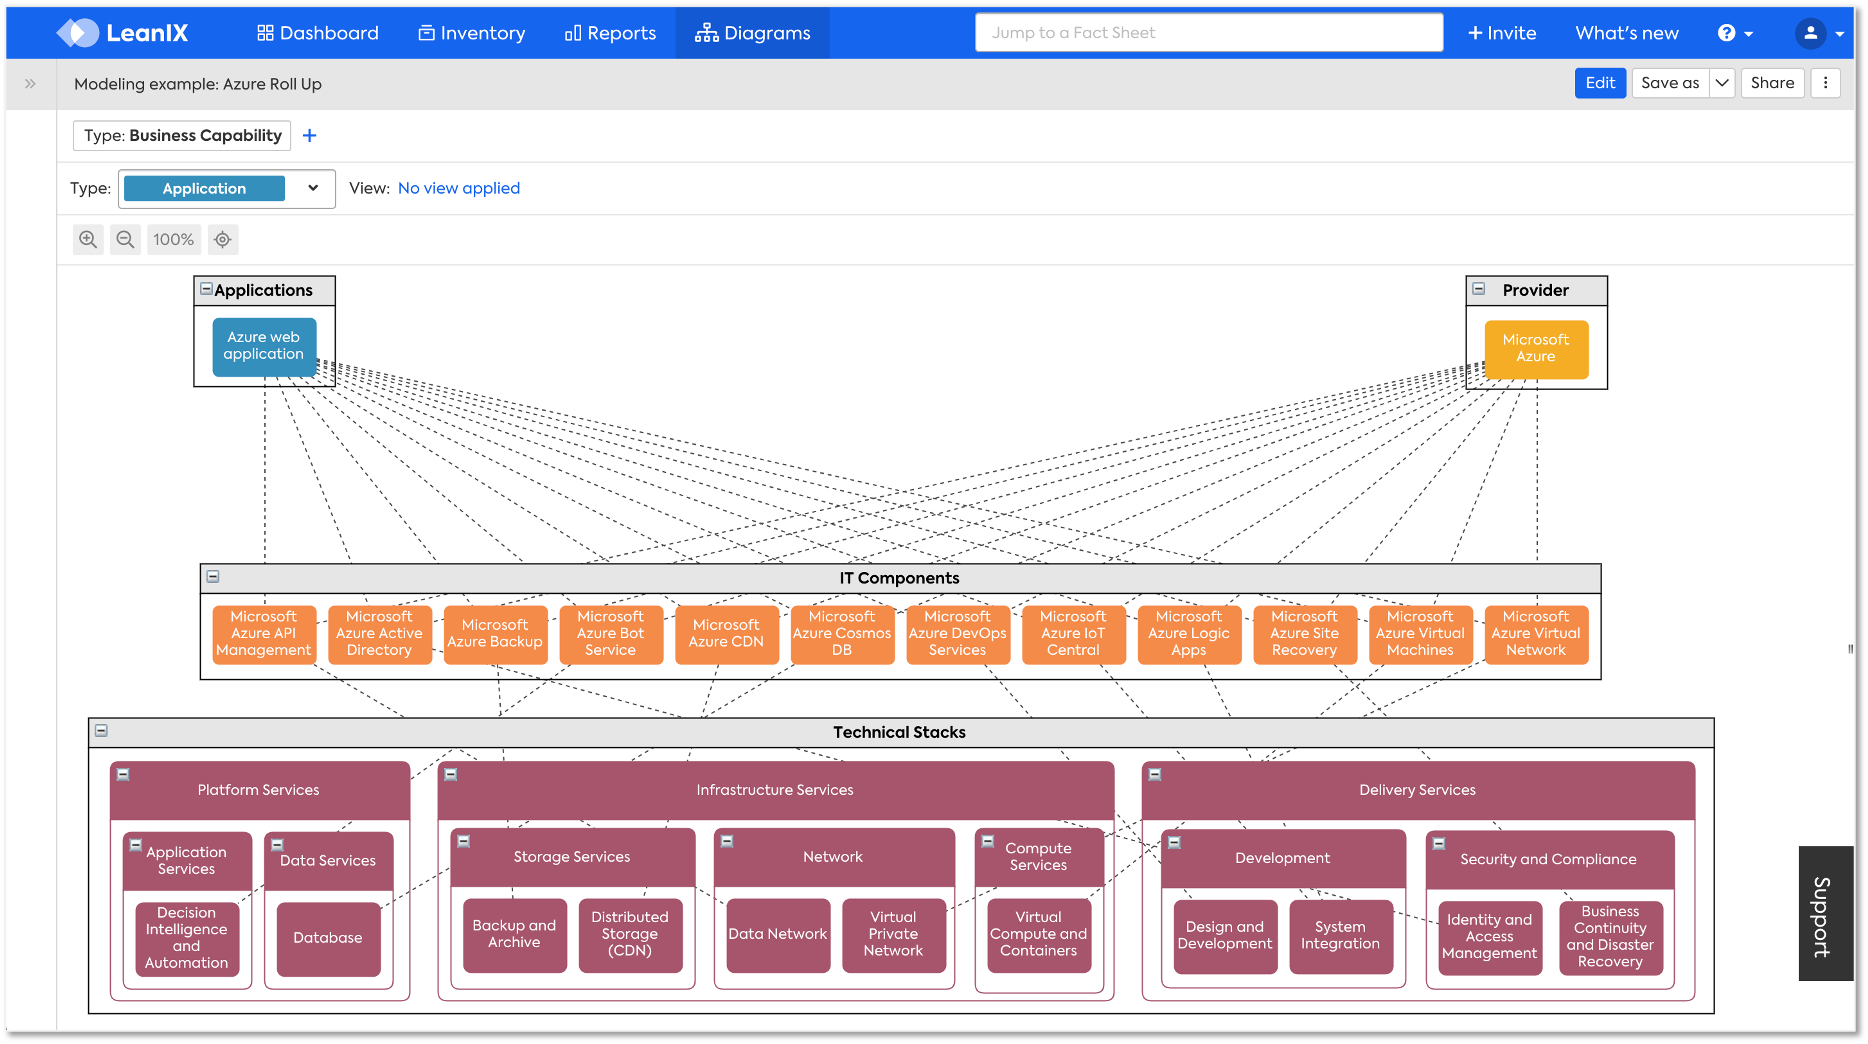
Task: Open the Save as dropdown arrow
Action: [1722, 83]
